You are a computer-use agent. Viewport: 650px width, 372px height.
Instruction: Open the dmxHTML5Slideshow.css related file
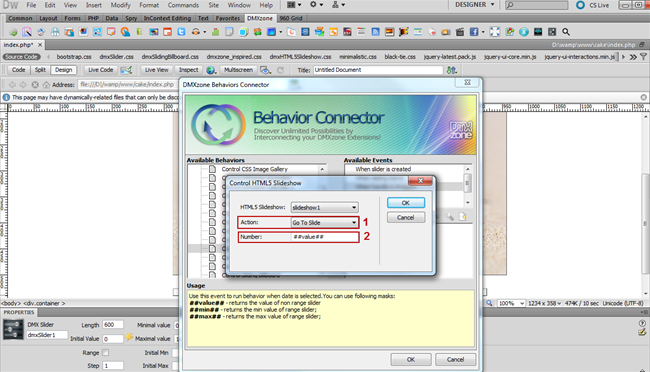point(300,57)
